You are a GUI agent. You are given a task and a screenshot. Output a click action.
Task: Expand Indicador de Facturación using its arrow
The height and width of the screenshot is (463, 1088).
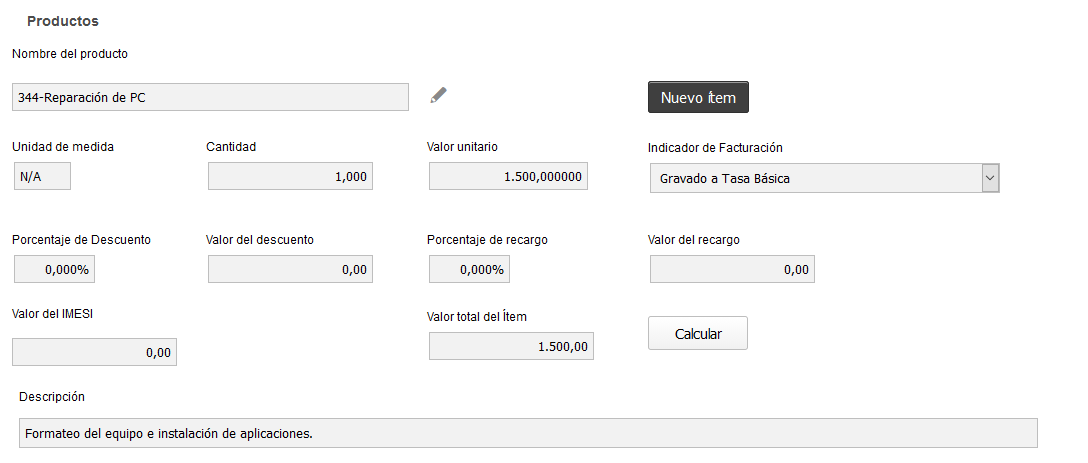[991, 178]
